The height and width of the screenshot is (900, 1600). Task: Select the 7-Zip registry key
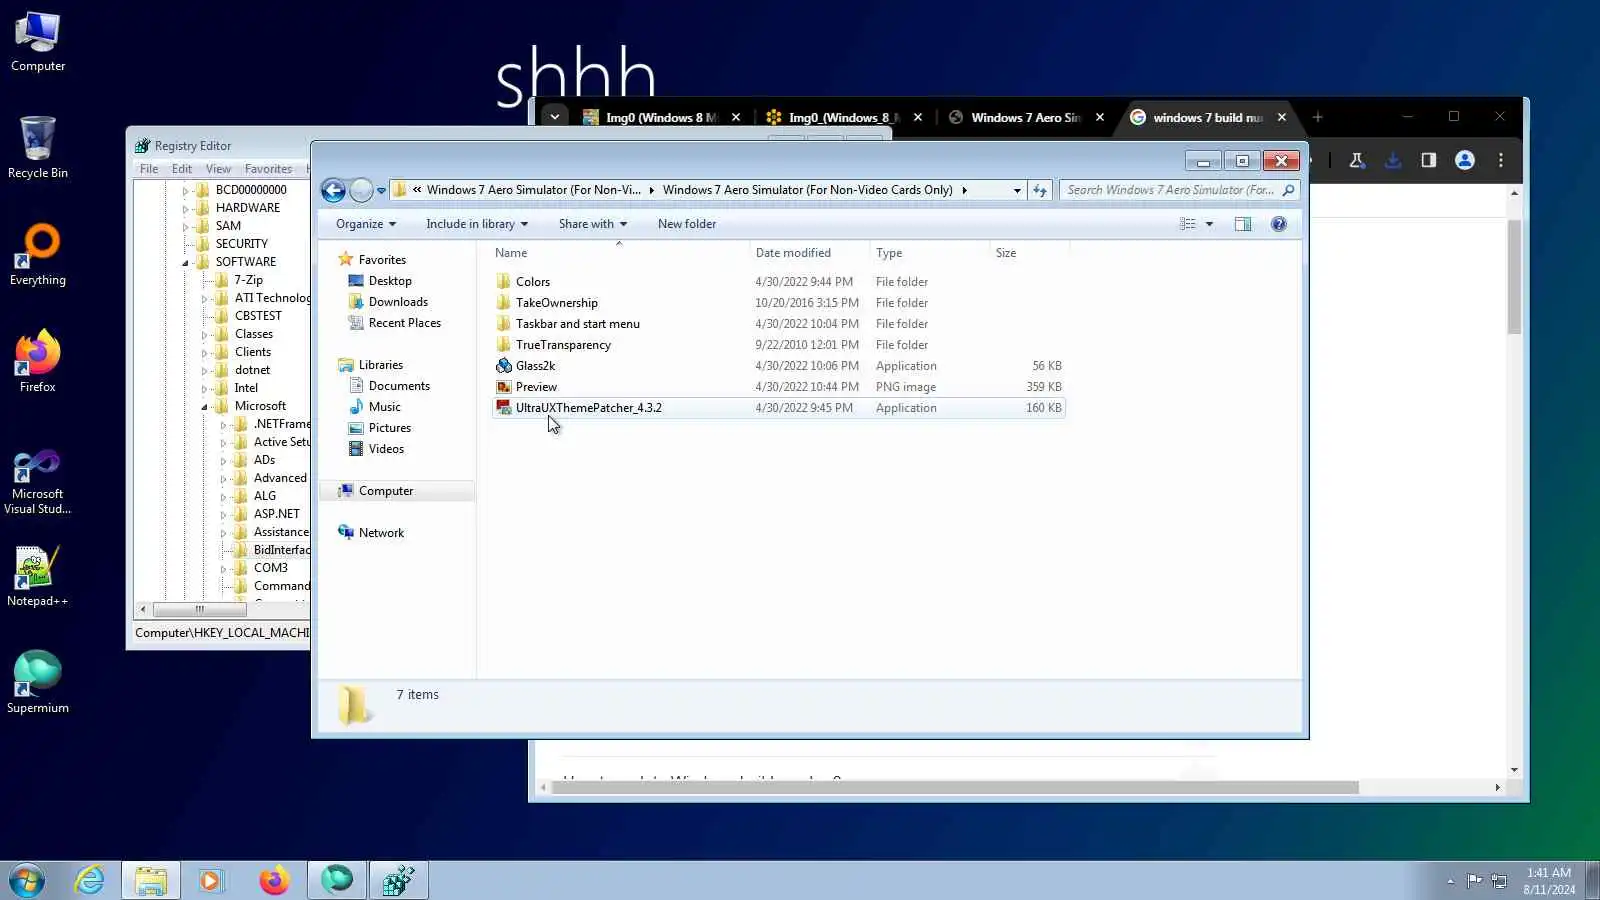248,280
